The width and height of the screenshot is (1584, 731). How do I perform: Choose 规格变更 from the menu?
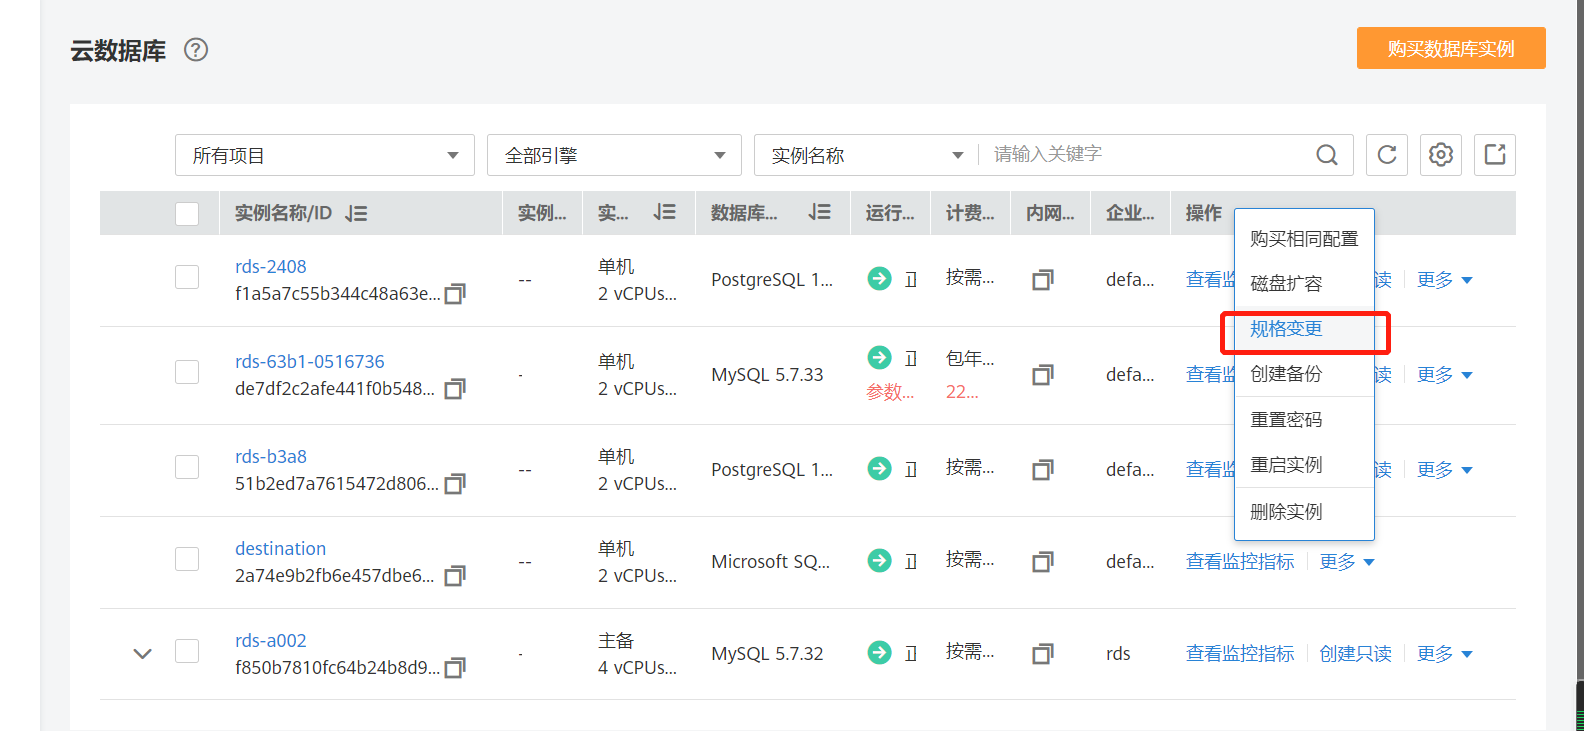[1286, 329]
